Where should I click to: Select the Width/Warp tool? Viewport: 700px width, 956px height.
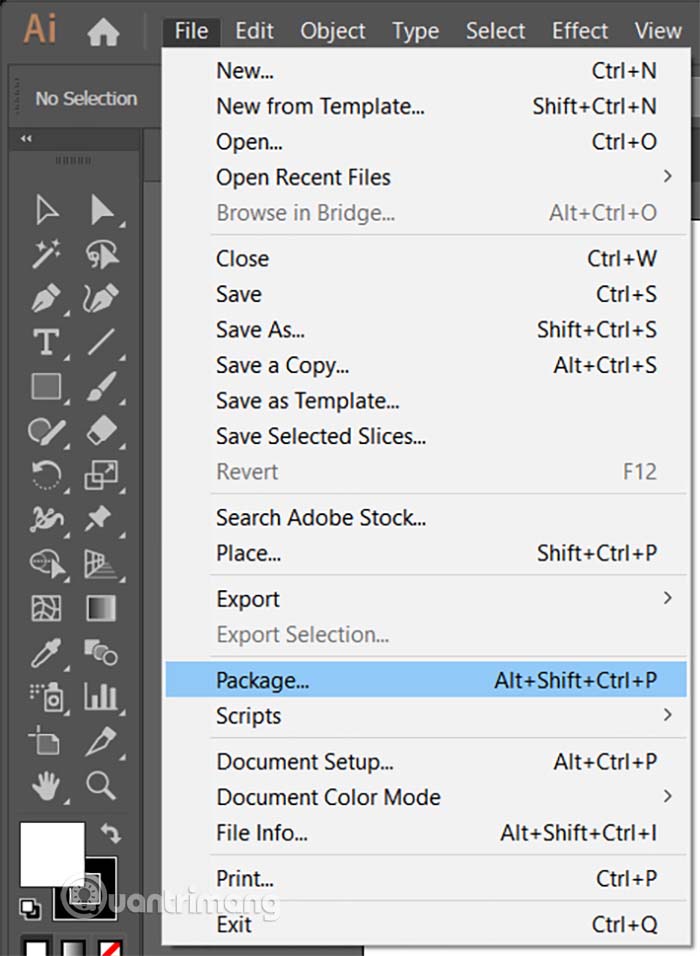click(46, 519)
